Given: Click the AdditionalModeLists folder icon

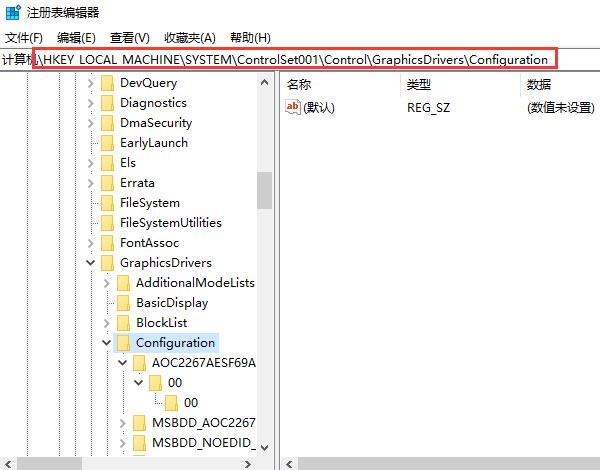Looking at the screenshot, I should pos(123,283).
